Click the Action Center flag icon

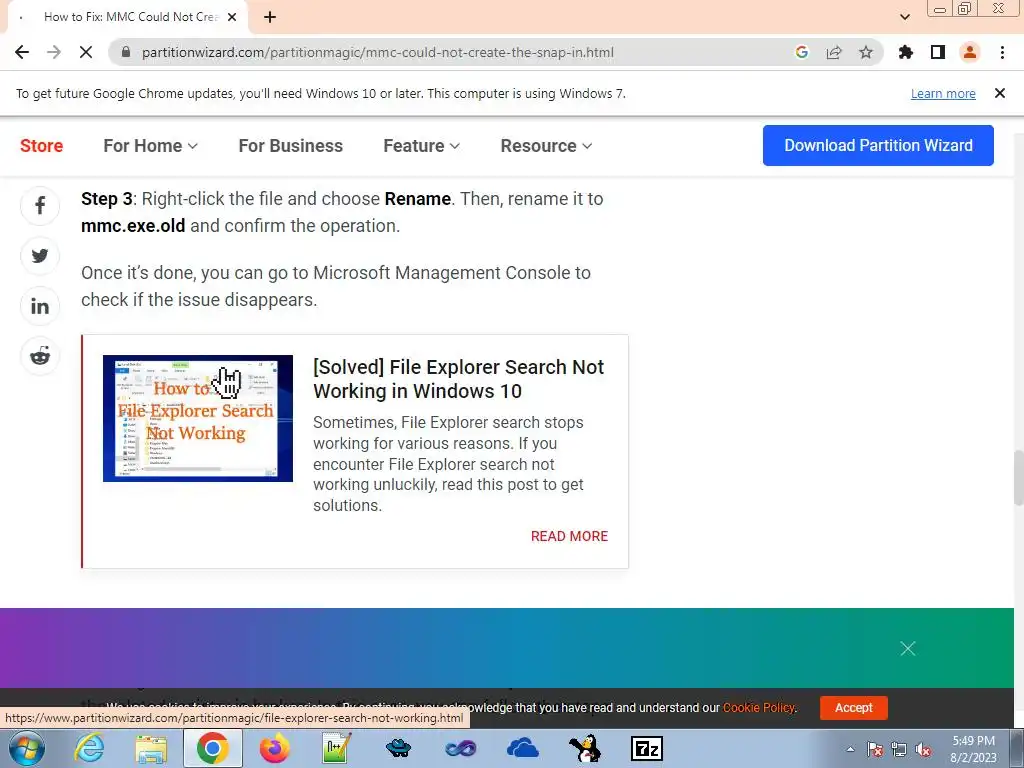click(875, 749)
